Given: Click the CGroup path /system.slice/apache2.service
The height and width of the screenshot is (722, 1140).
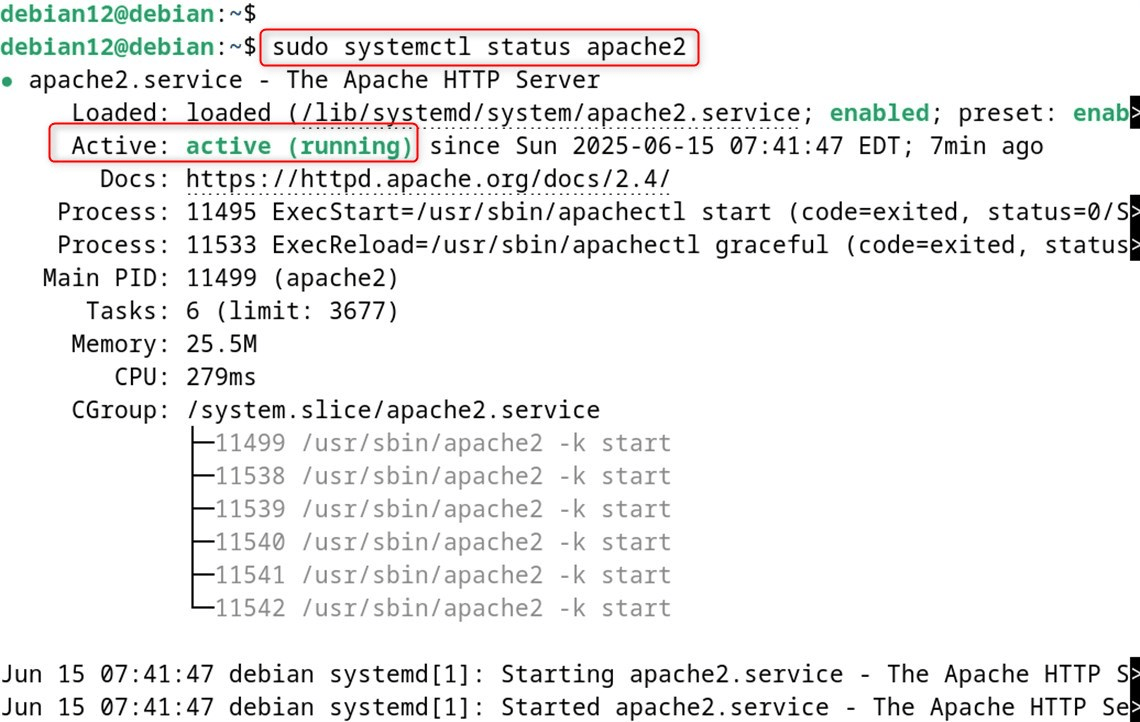Looking at the screenshot, I should click(393, 410).
